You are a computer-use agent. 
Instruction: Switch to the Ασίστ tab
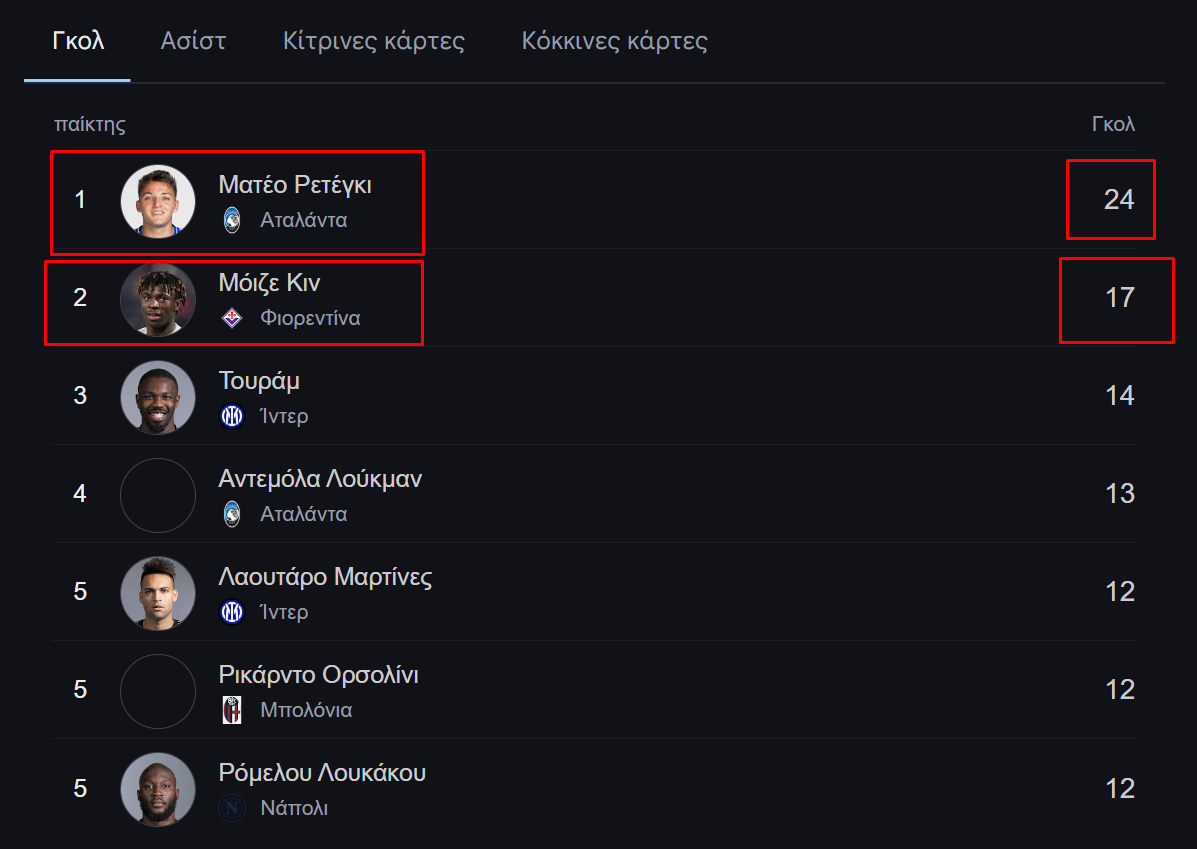click(x=193, y=40)
